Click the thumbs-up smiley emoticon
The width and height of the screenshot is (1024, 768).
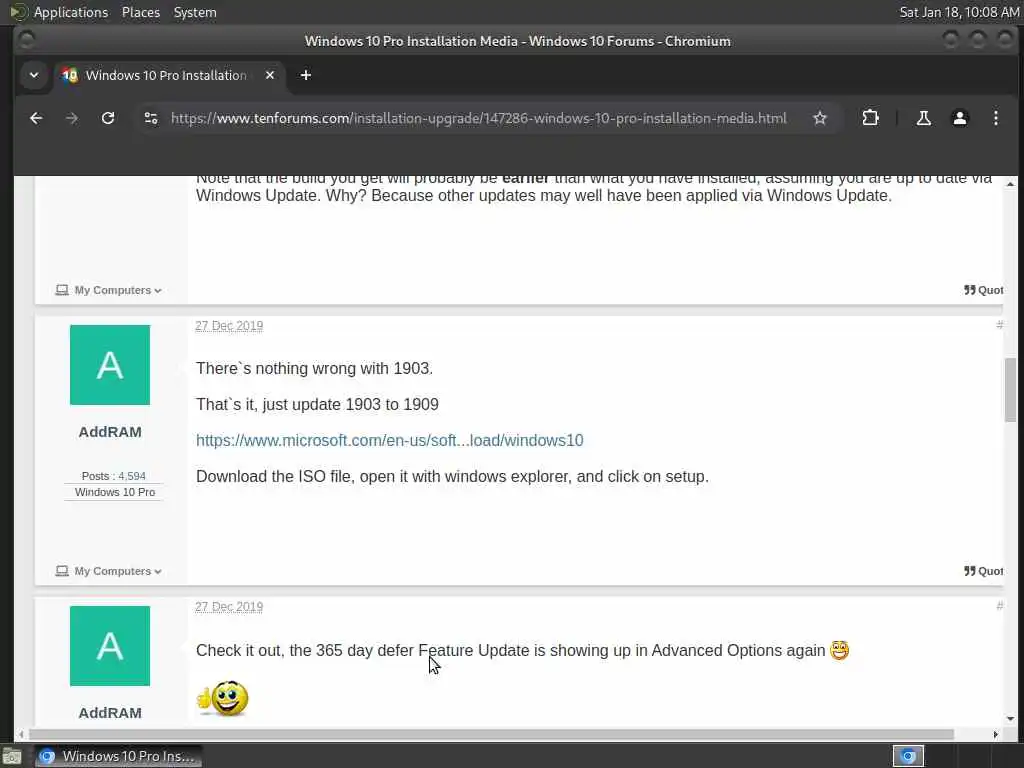223,698
